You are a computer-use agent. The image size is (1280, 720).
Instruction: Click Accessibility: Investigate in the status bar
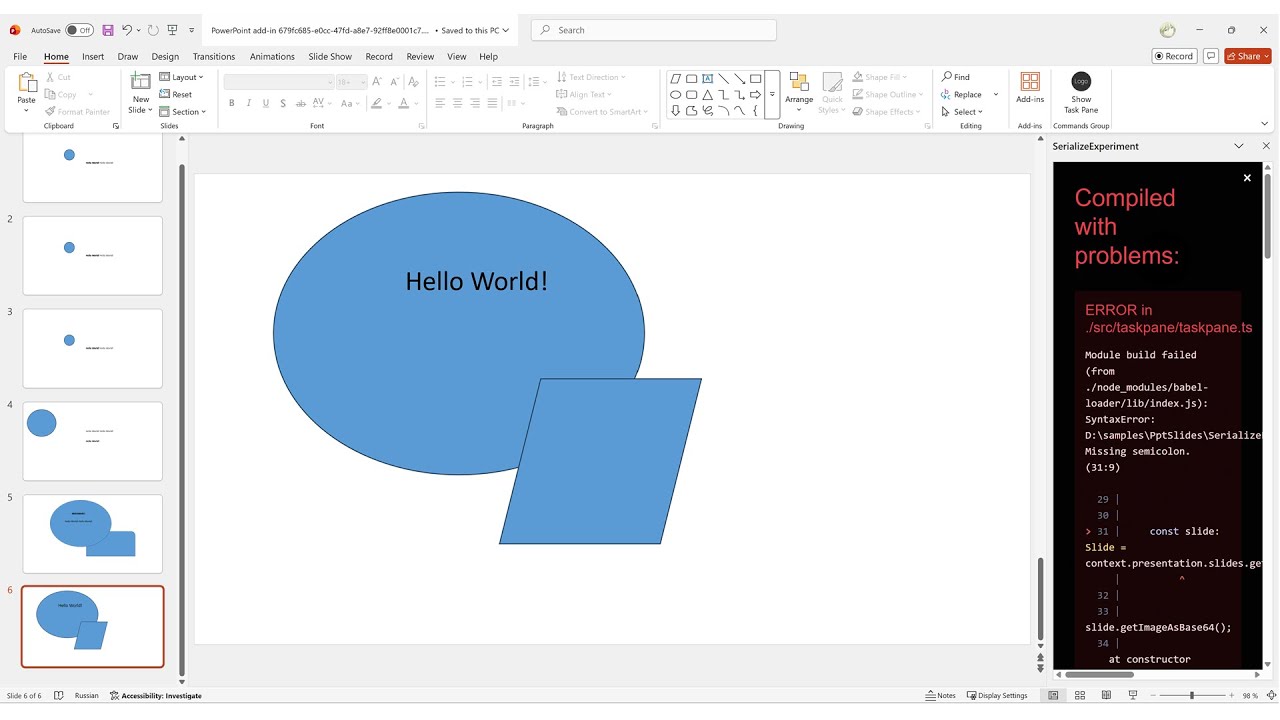(156, 695)
